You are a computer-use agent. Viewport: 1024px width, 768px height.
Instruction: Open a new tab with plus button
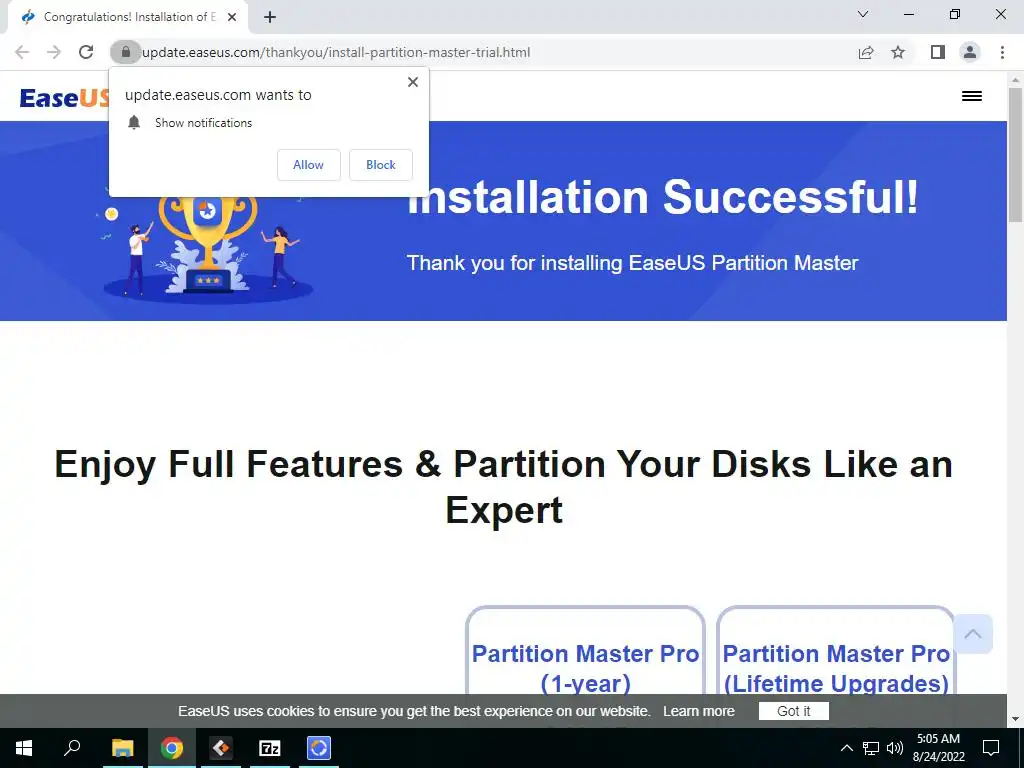coord(270,17)
